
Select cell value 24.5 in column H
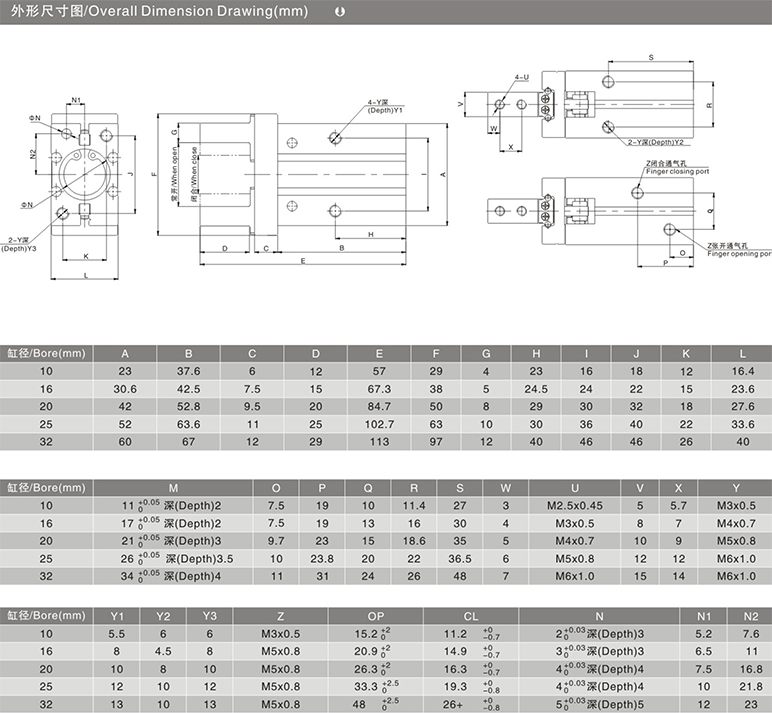pos(536,389)
